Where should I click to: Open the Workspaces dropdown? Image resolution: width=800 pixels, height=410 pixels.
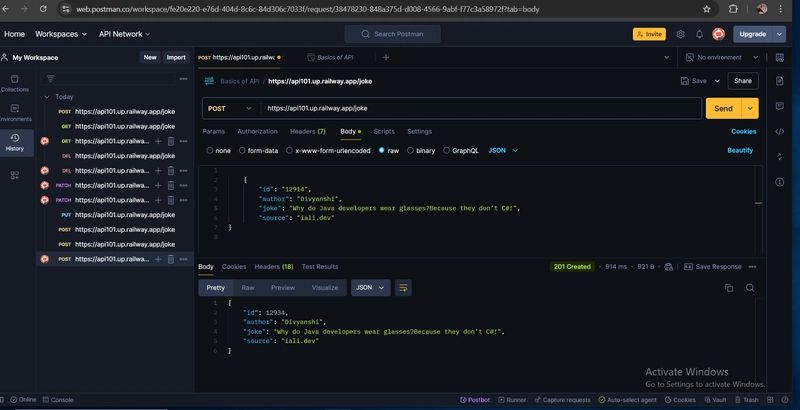pyautogui.click(x=61, y=34)
